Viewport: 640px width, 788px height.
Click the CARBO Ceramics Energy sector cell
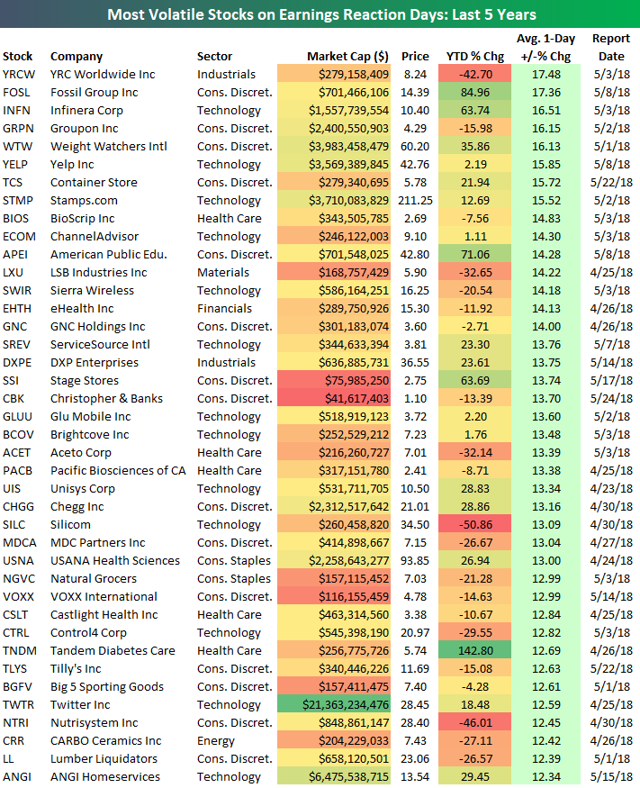[x=216, y=741]
